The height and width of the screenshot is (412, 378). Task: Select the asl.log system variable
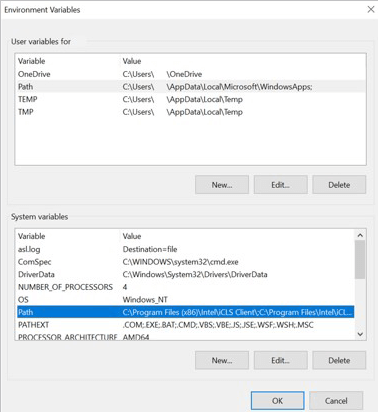[185, 249]
